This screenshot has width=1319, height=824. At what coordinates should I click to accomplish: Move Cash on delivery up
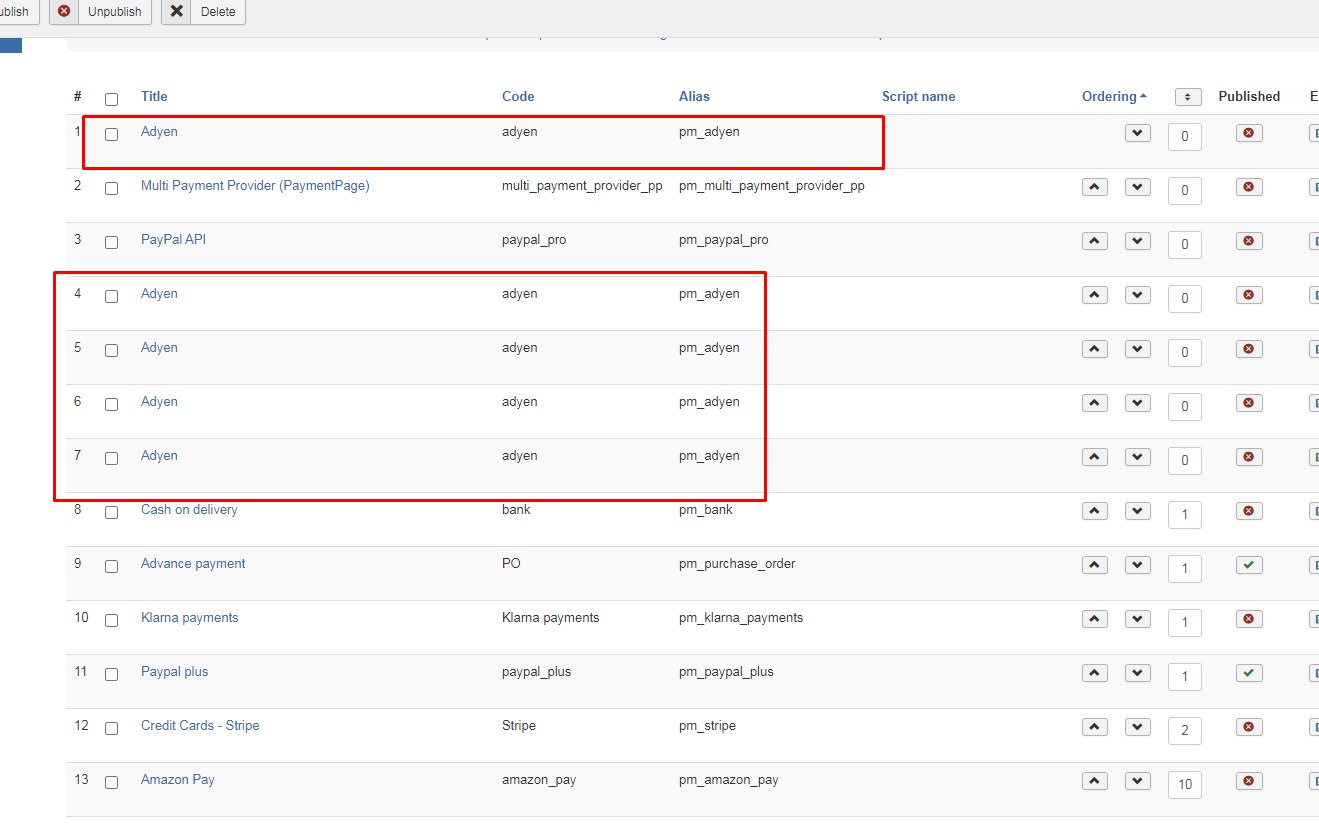point(1095,511)
